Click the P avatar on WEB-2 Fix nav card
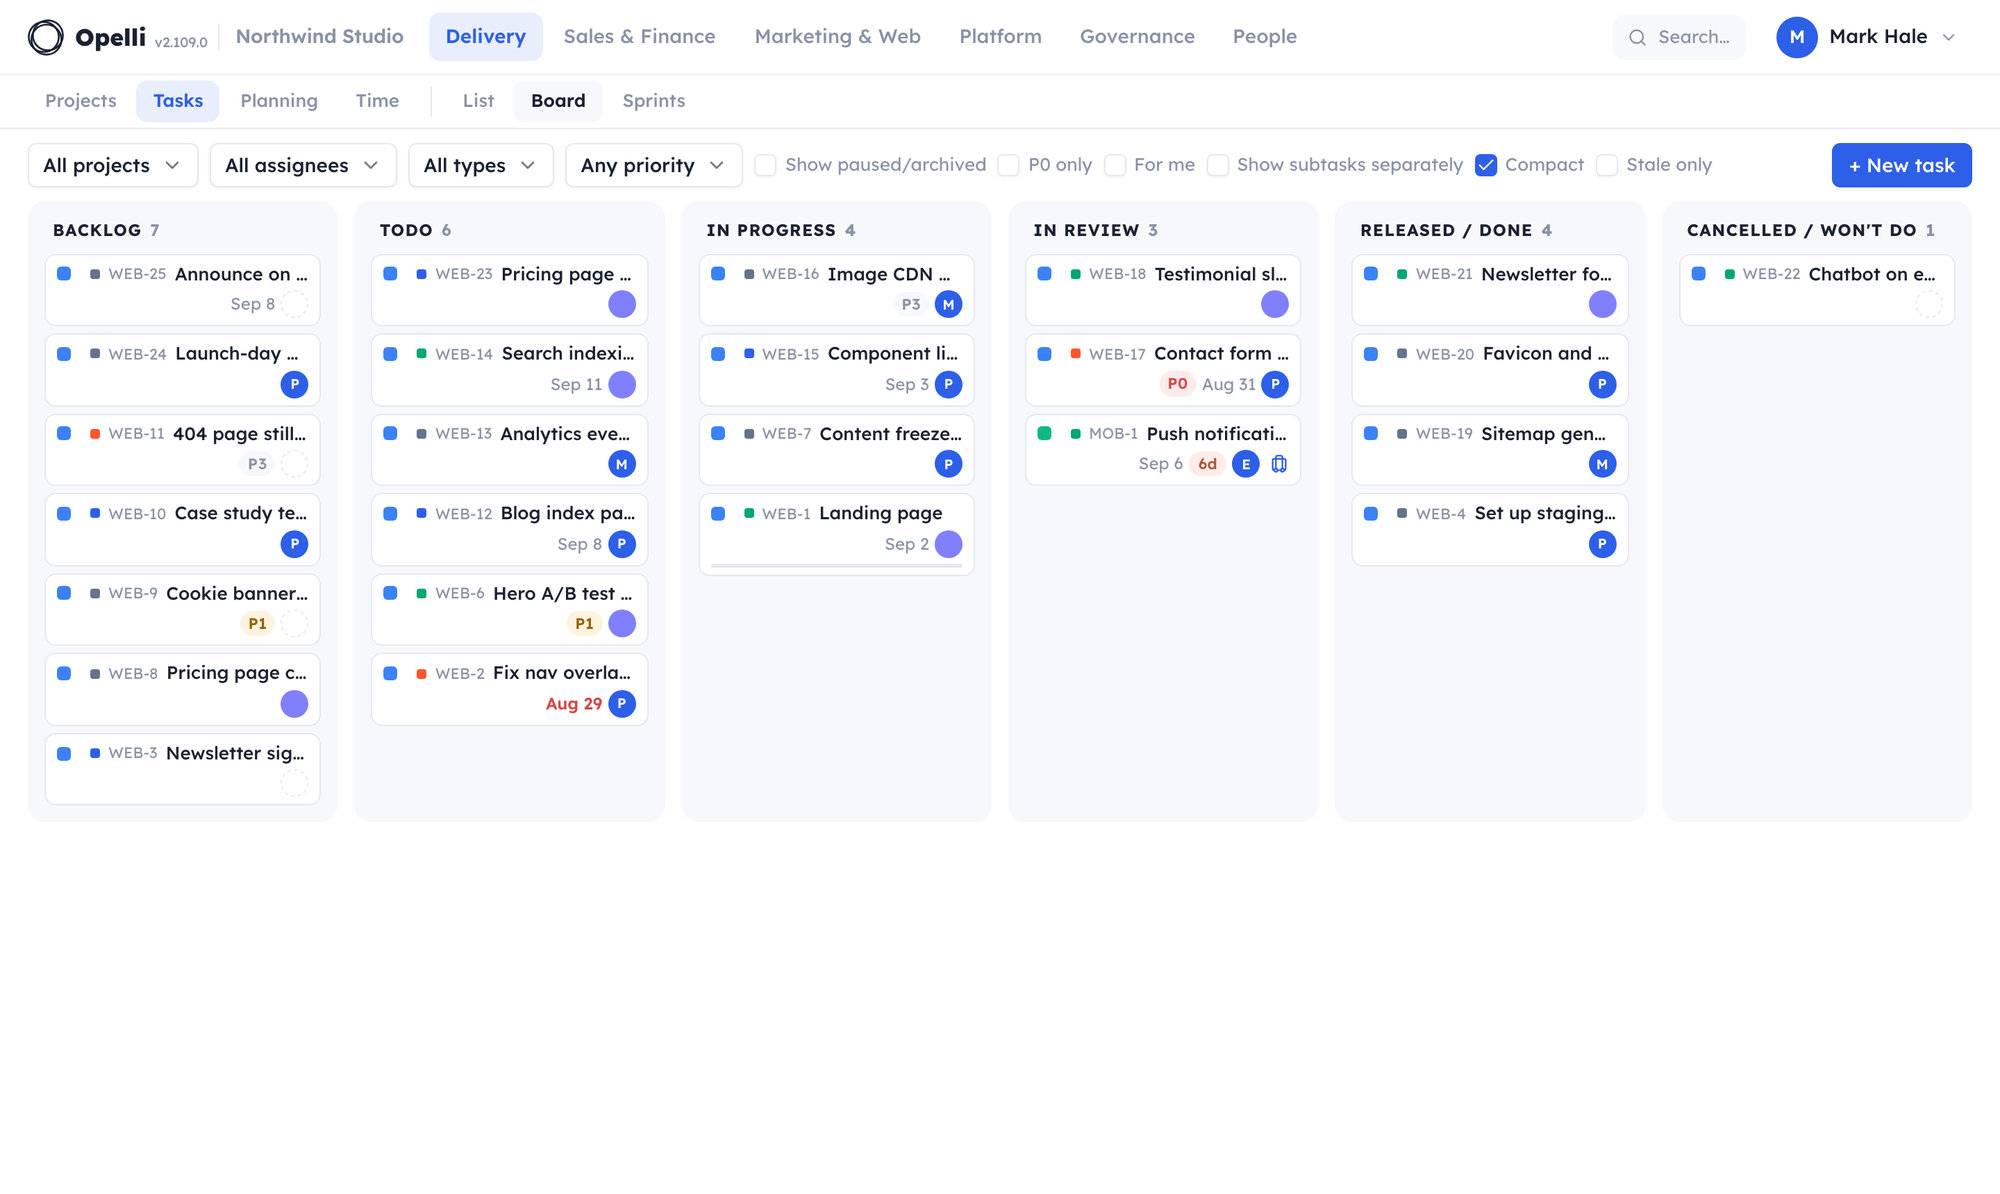Image resolution: width=2000 pixels, height=1194 pixels. coord(622,704)
